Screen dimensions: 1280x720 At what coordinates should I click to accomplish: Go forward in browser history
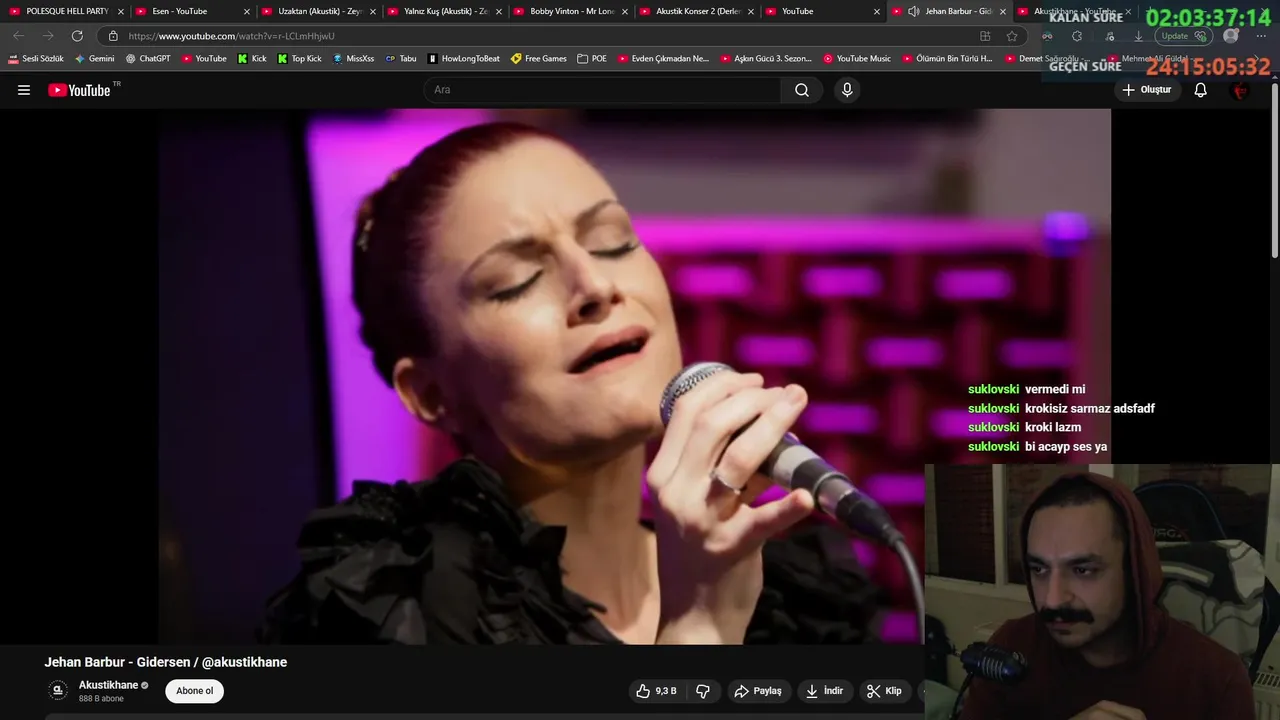[47, 36]
